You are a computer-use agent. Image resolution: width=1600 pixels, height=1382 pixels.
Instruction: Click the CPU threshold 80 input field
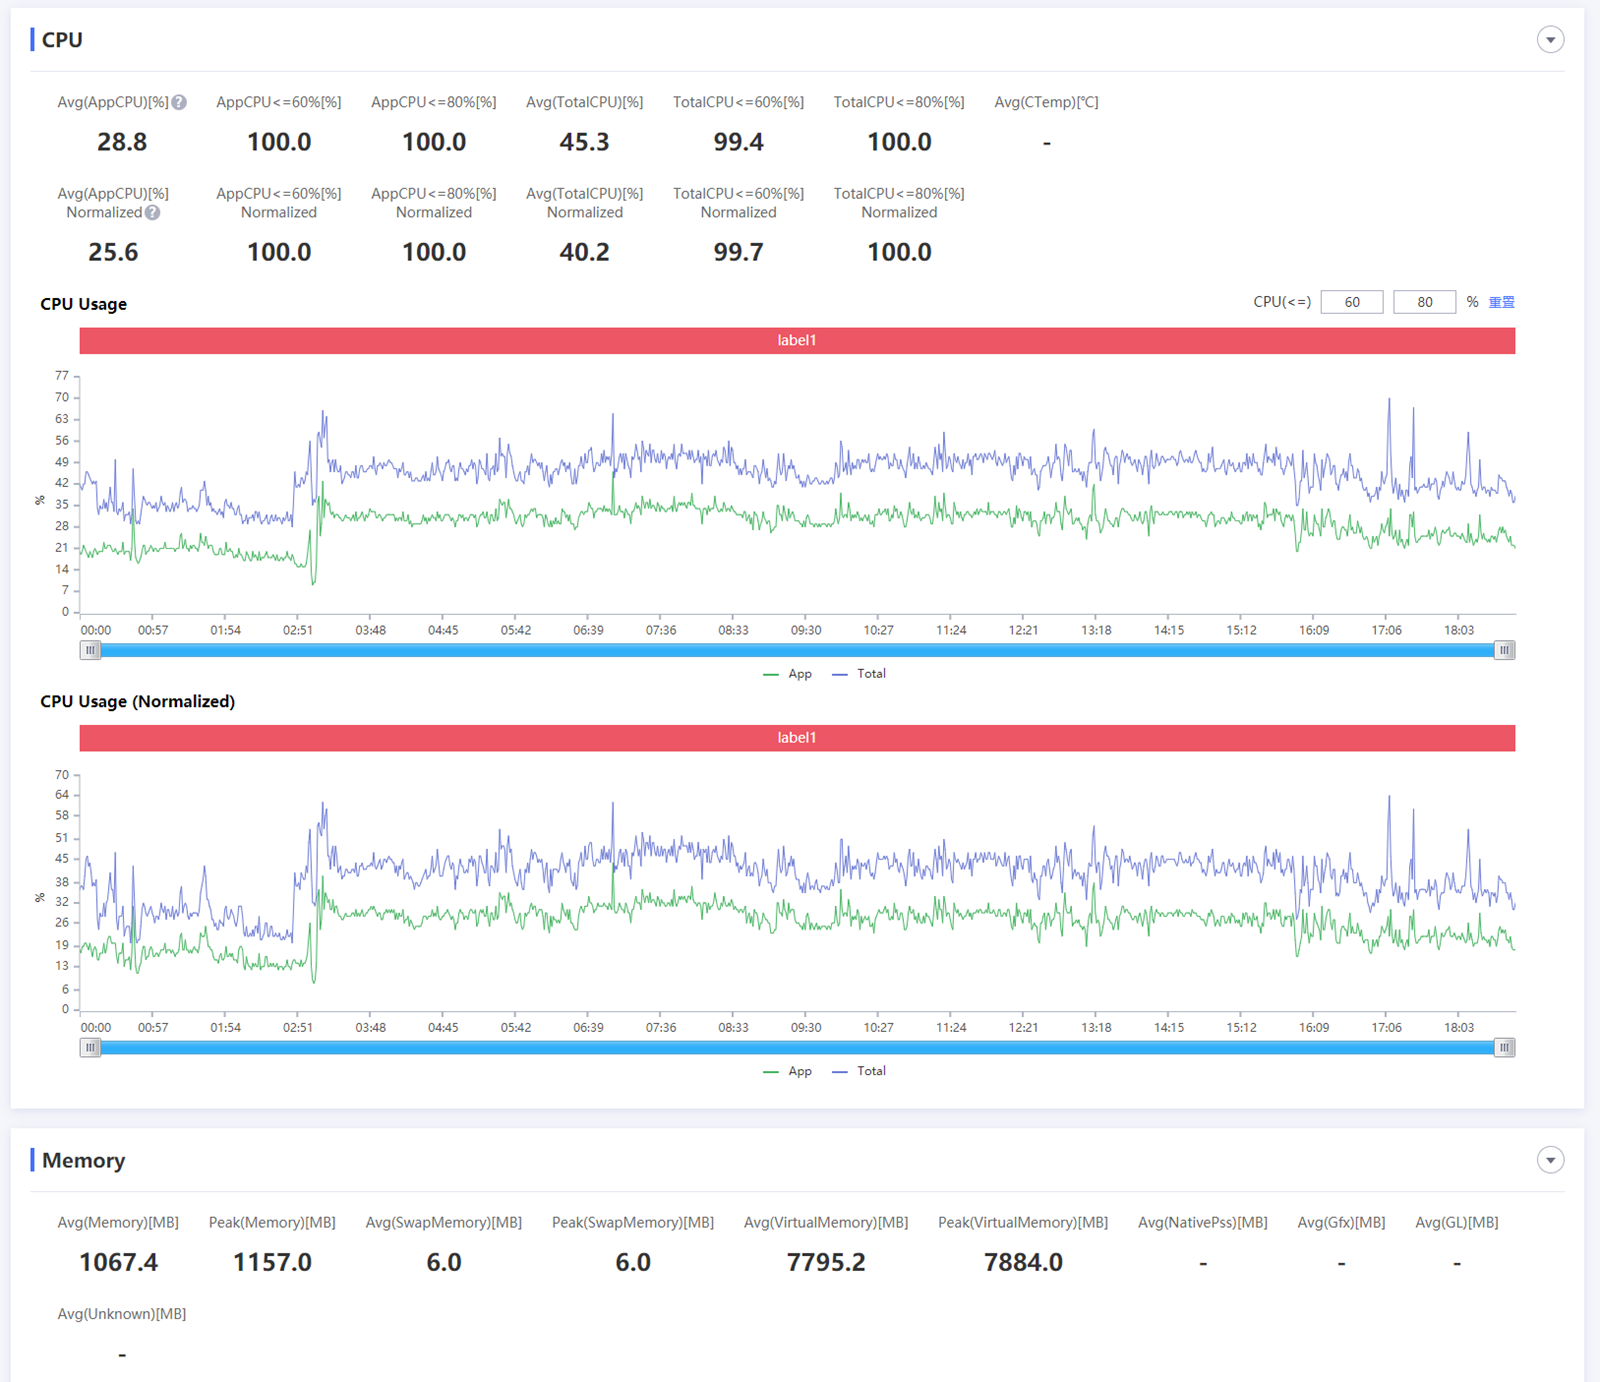pyautogui.click(x=1424, y=302)
